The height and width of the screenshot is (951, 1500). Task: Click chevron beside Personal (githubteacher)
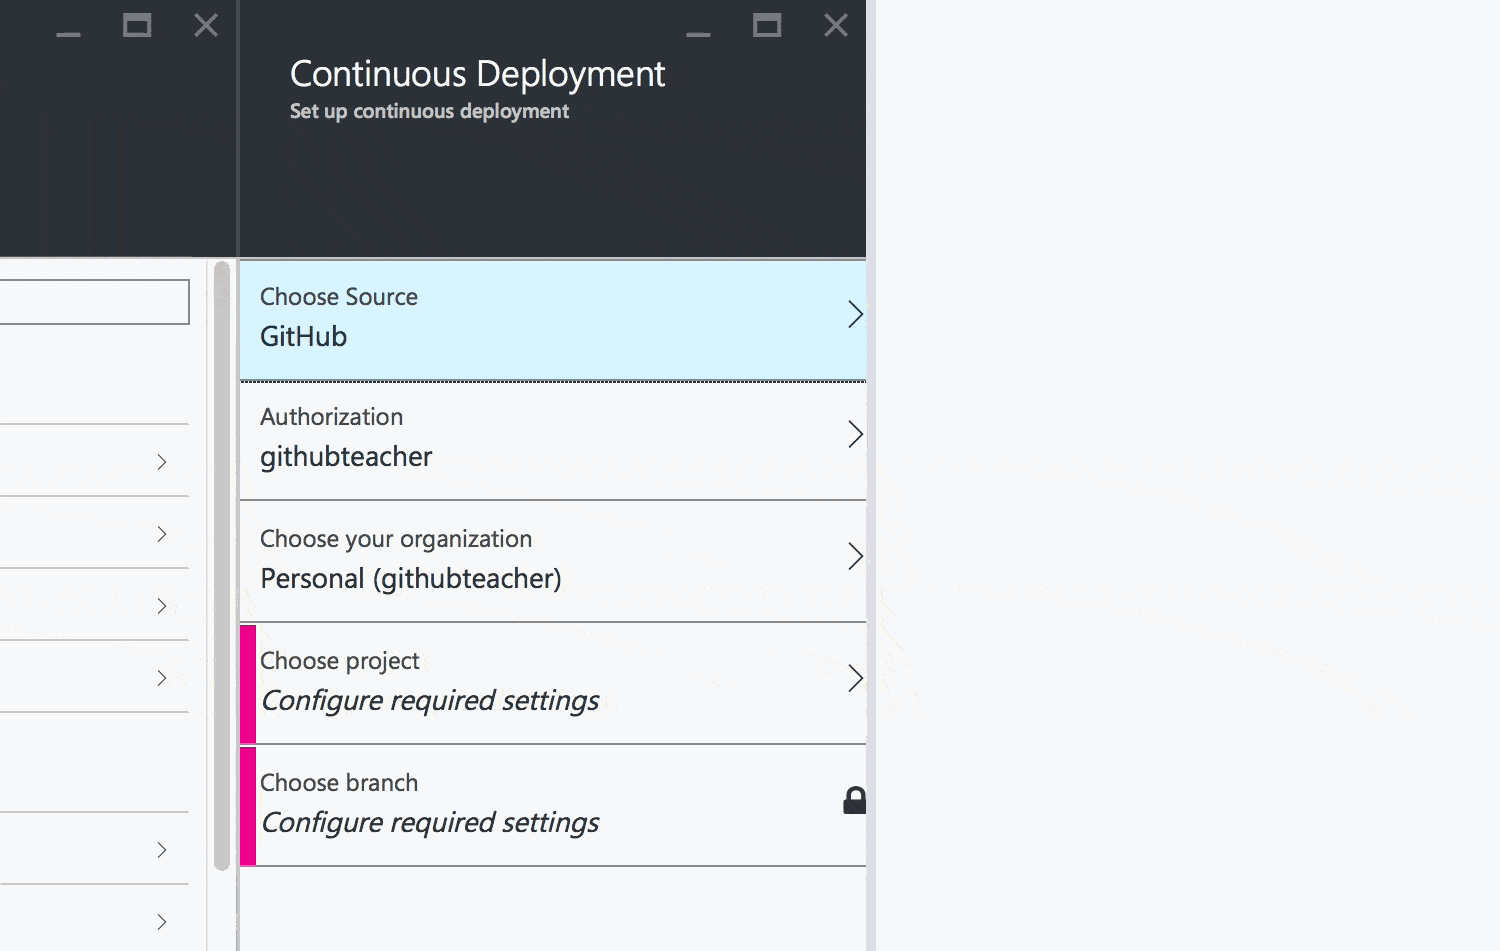click(x=855, y=557)
